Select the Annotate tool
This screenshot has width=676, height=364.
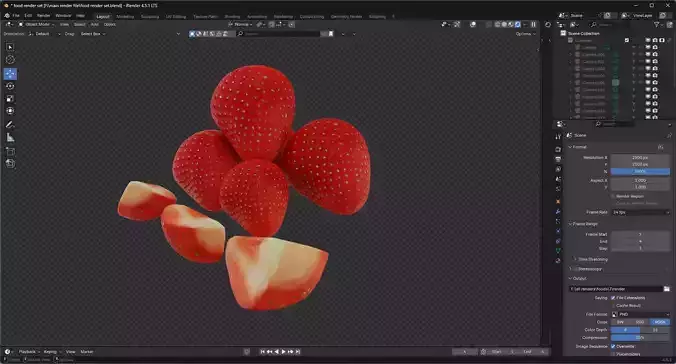(x=10, y=125)
